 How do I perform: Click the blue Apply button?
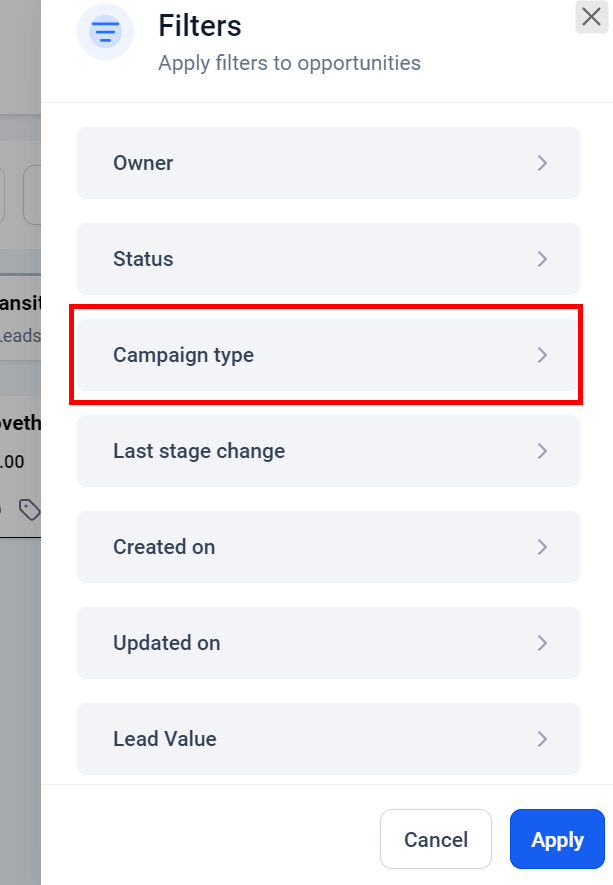point(557,839)
